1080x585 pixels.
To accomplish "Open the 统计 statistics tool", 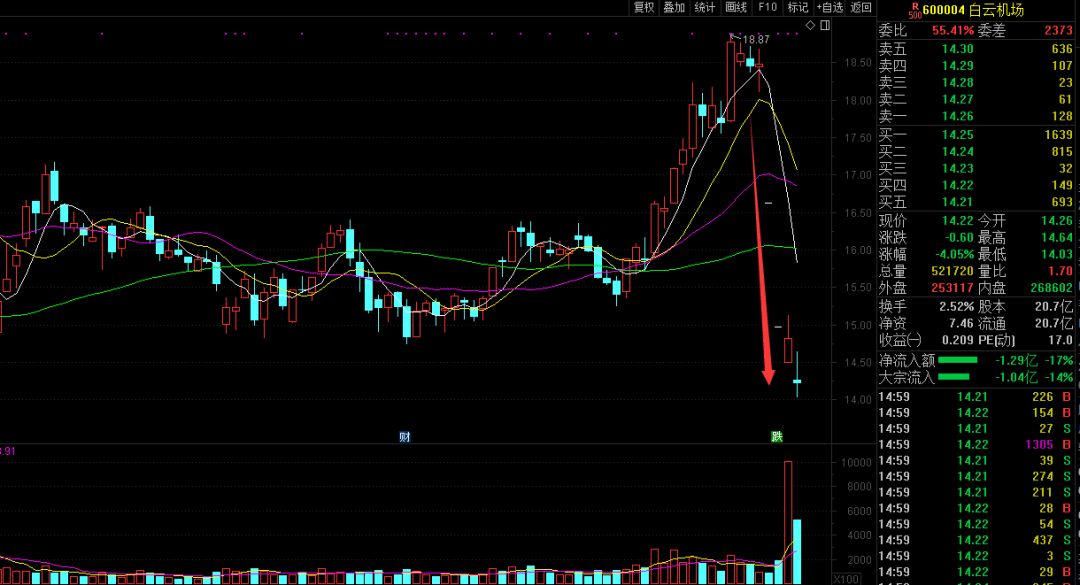I will [x=705, y=7].
